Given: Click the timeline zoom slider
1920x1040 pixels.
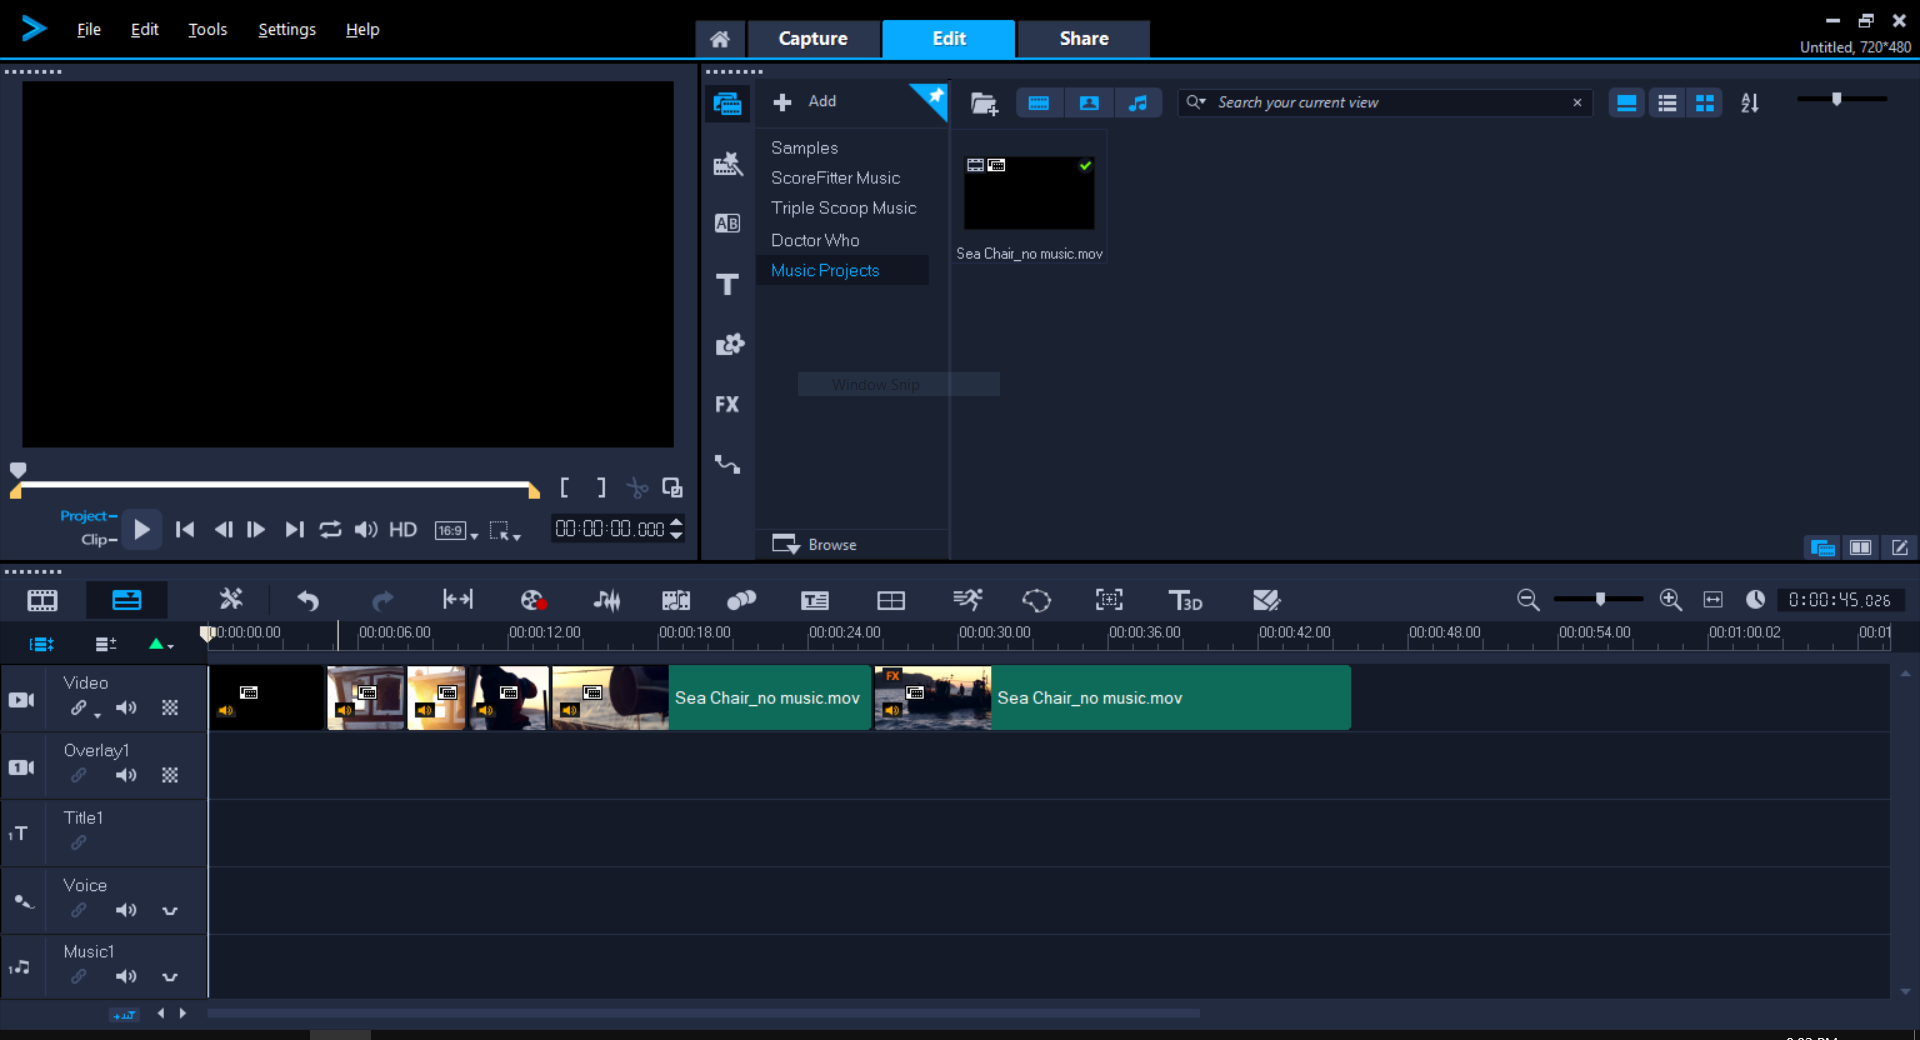Looking at the screenshot, I should click(1600, 599).
